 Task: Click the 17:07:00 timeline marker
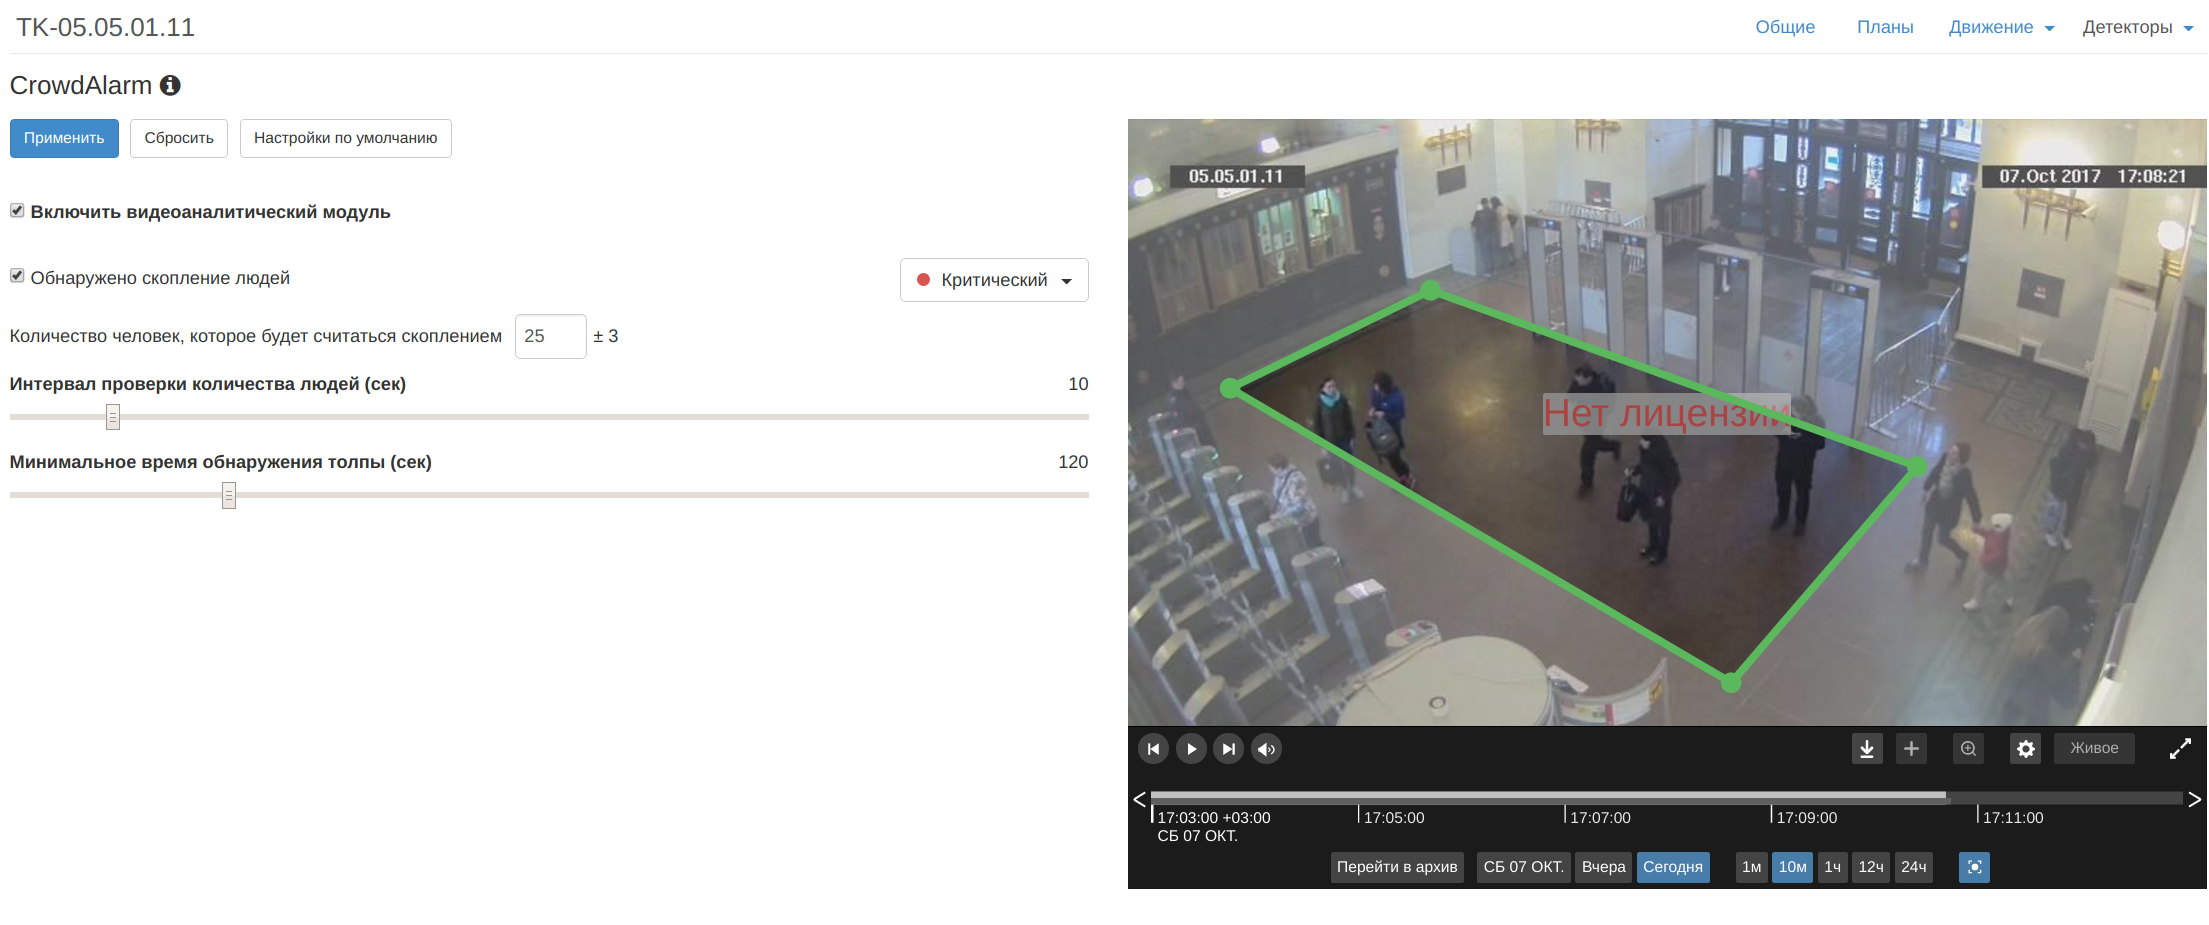pos(1600,818)
